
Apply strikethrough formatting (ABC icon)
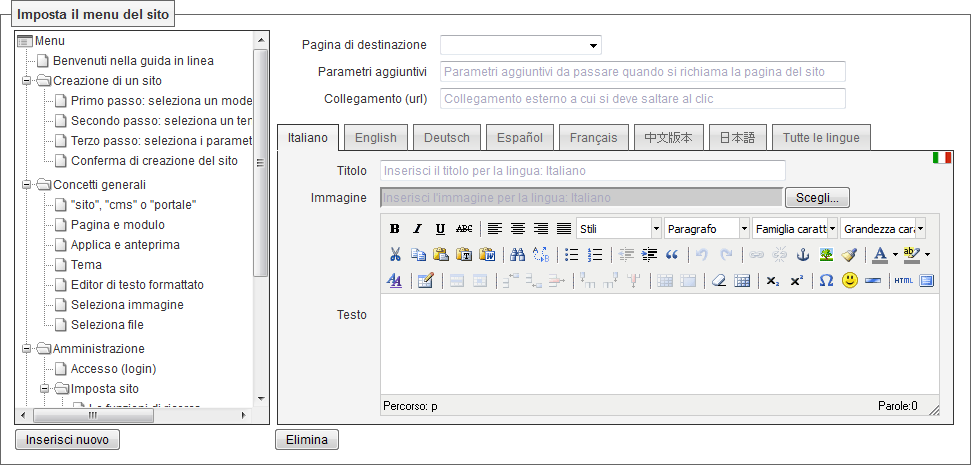[x=464, y=228]
